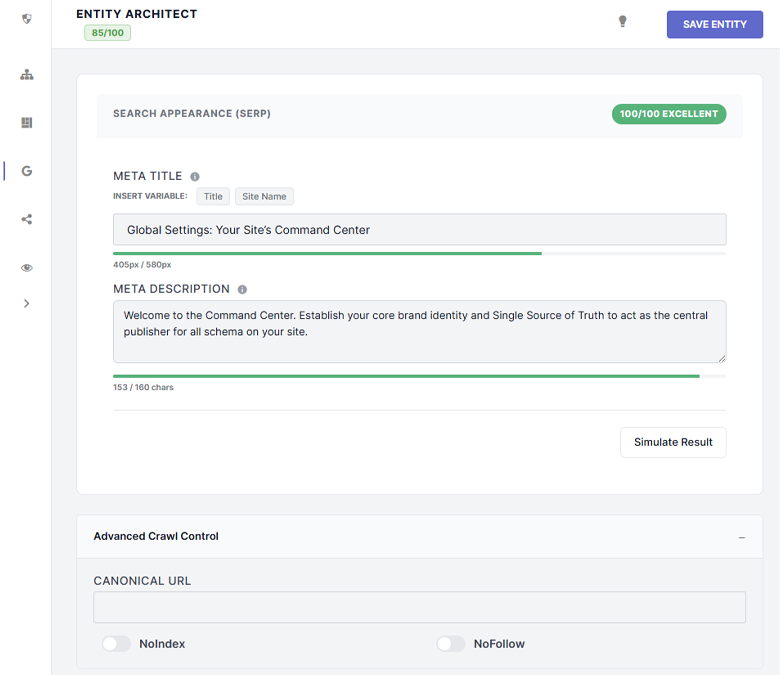This screenshot has height=675, width=784.
Task: Open the shield icon in the sidebar
Action: [x=27, y=19]
